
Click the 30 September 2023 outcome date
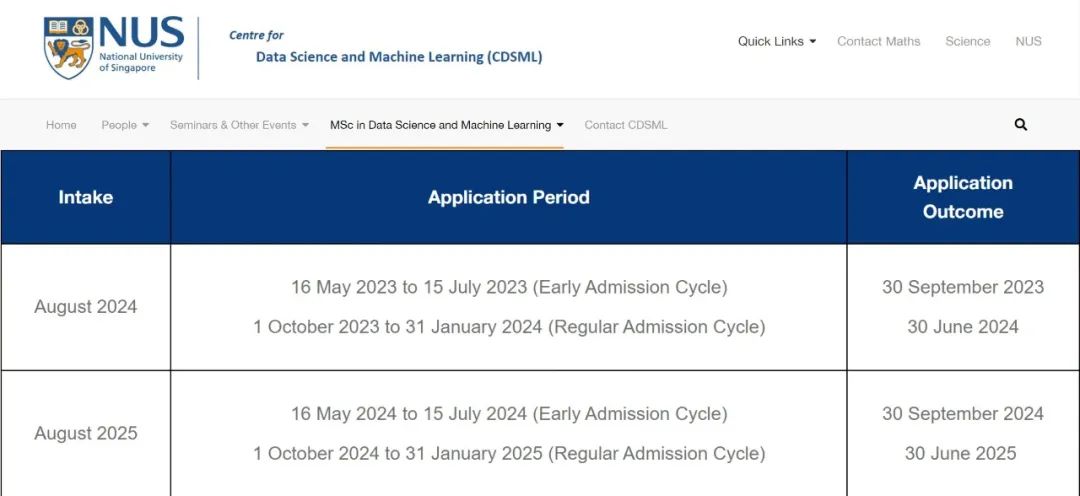click(963, 287)
